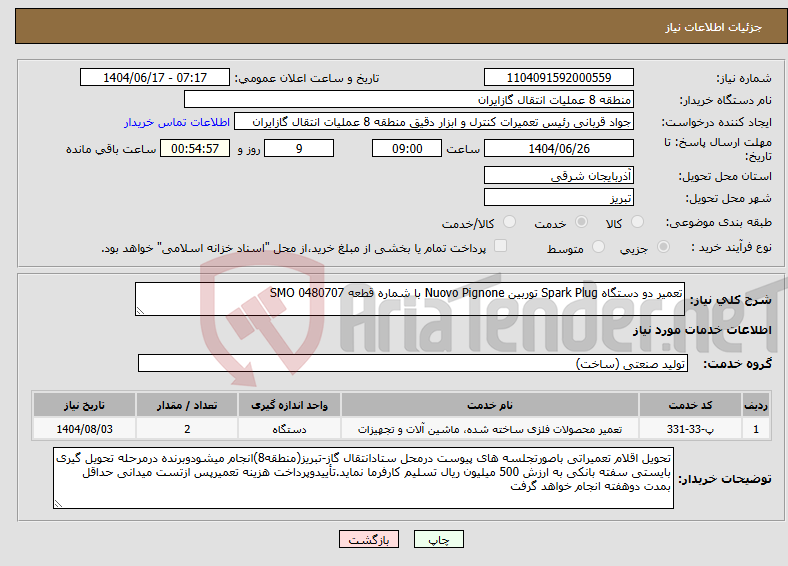
Task: Click the remaining days field 9
Action: [x=299, y=148]
